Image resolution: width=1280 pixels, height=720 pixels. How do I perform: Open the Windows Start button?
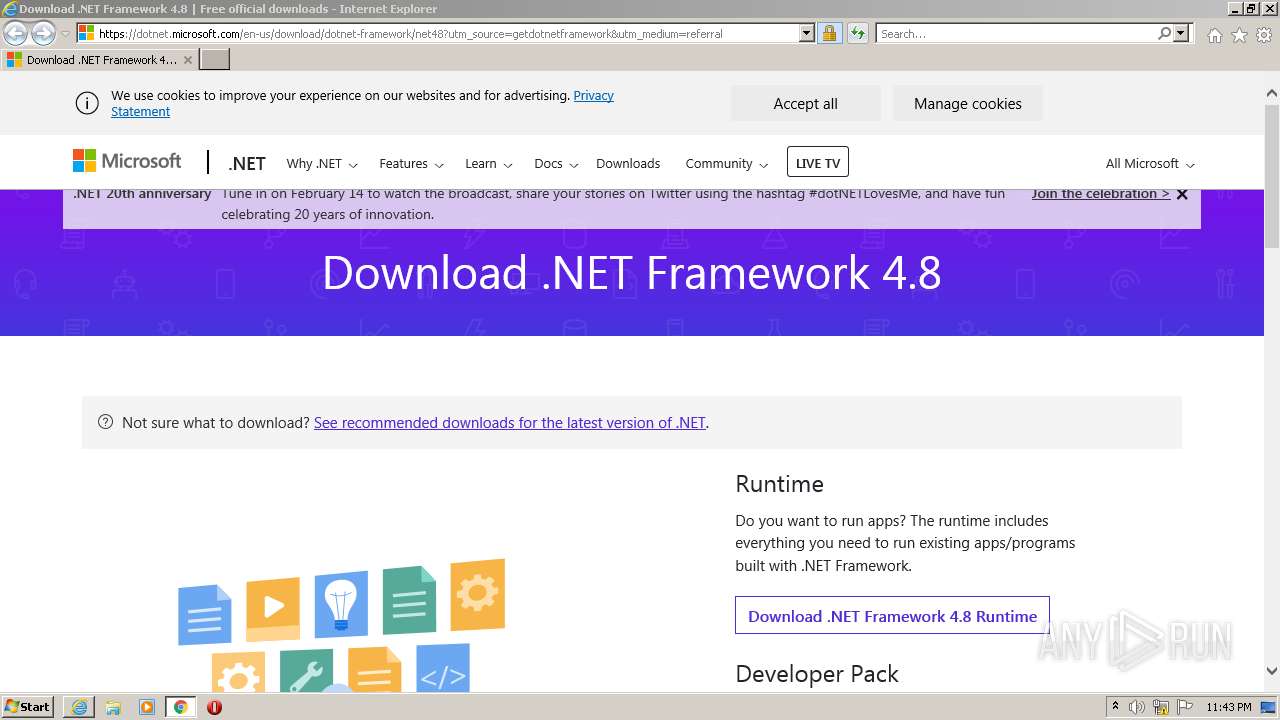click(x=28, y=707)
